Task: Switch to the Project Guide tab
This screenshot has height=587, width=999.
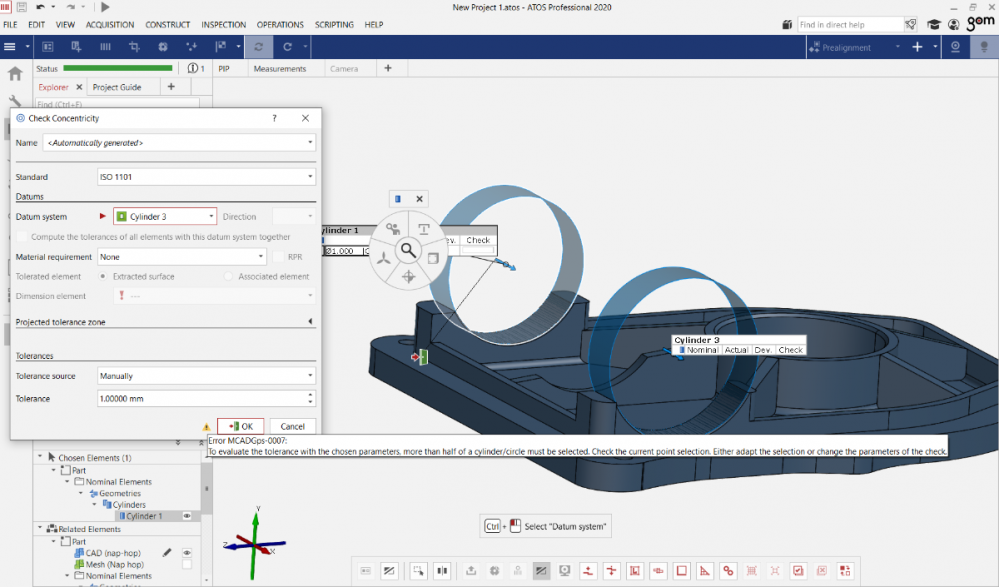Action: pyautogui.click(x=117, y=87)
